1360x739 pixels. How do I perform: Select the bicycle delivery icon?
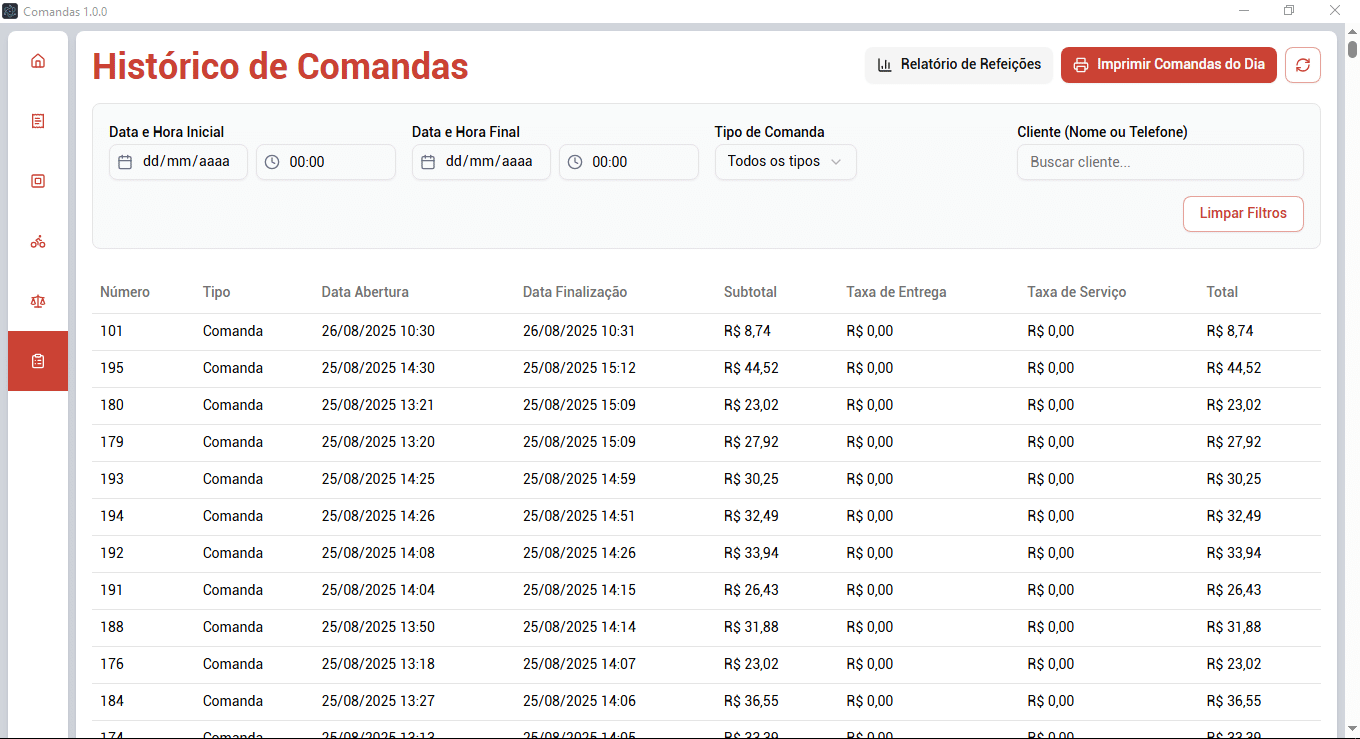(38, 241)
